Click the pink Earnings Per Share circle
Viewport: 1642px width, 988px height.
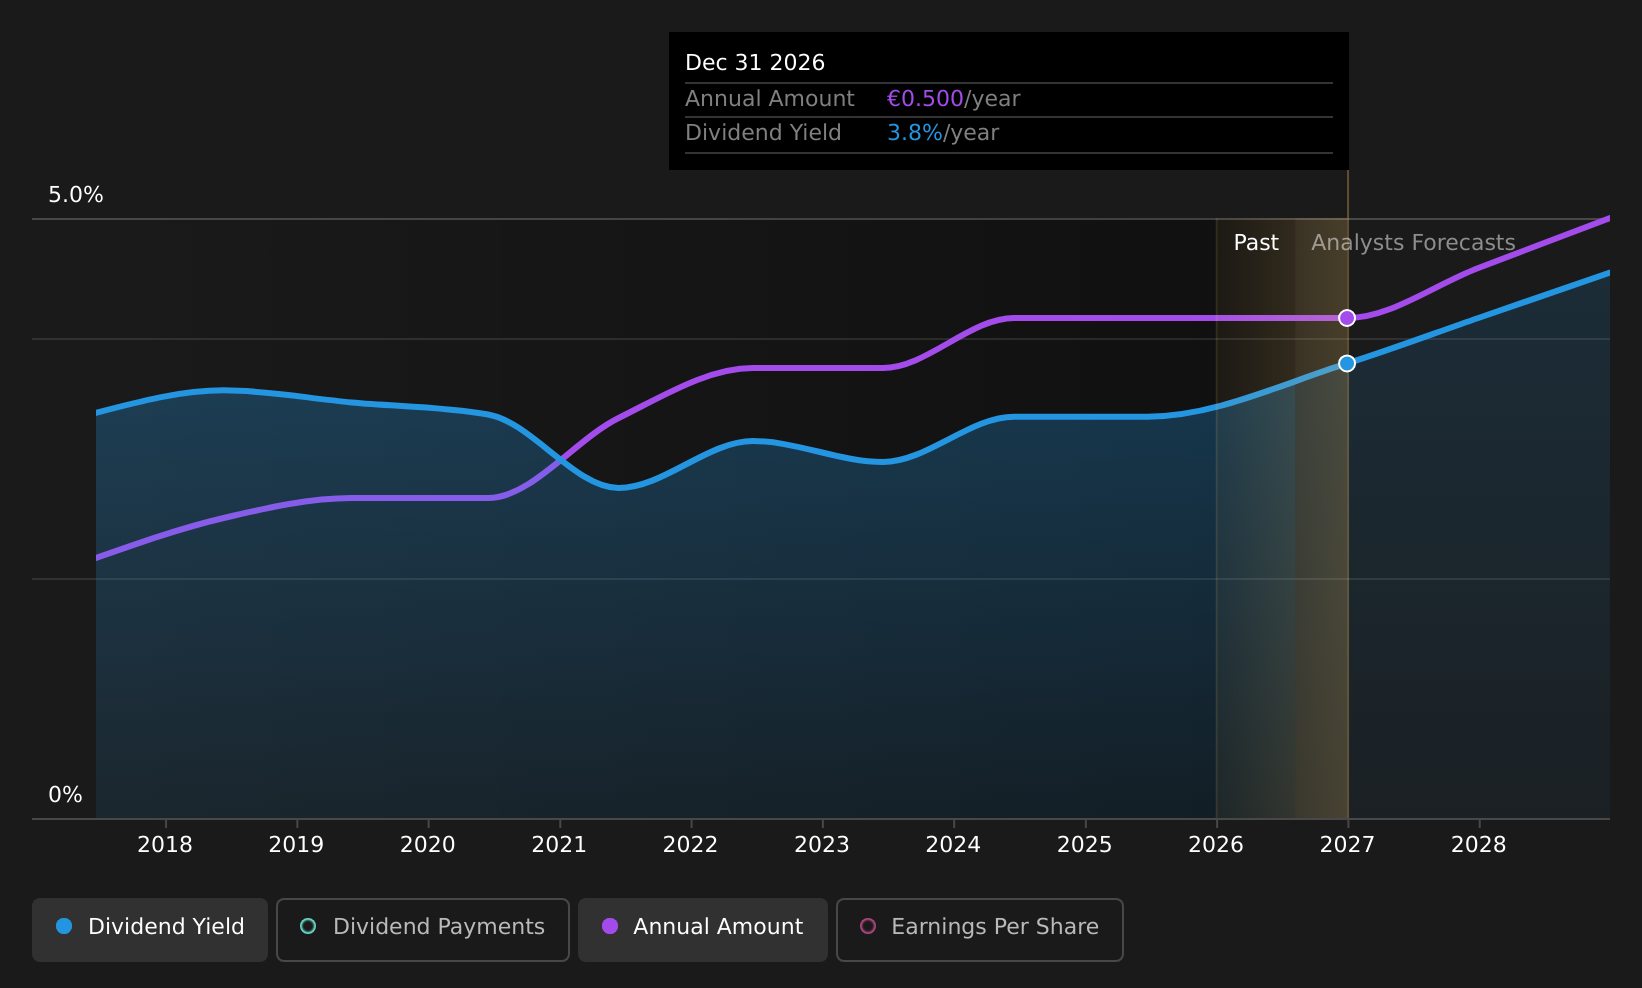coord(868,926)
